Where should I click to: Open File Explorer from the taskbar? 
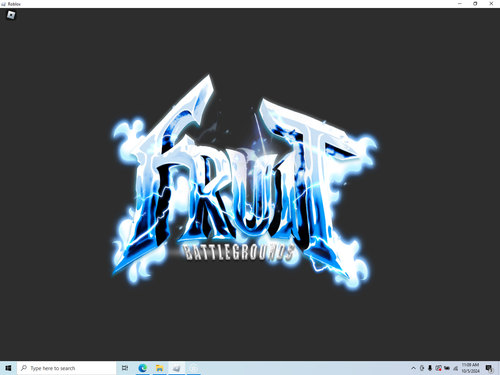[x=160, y=368]
